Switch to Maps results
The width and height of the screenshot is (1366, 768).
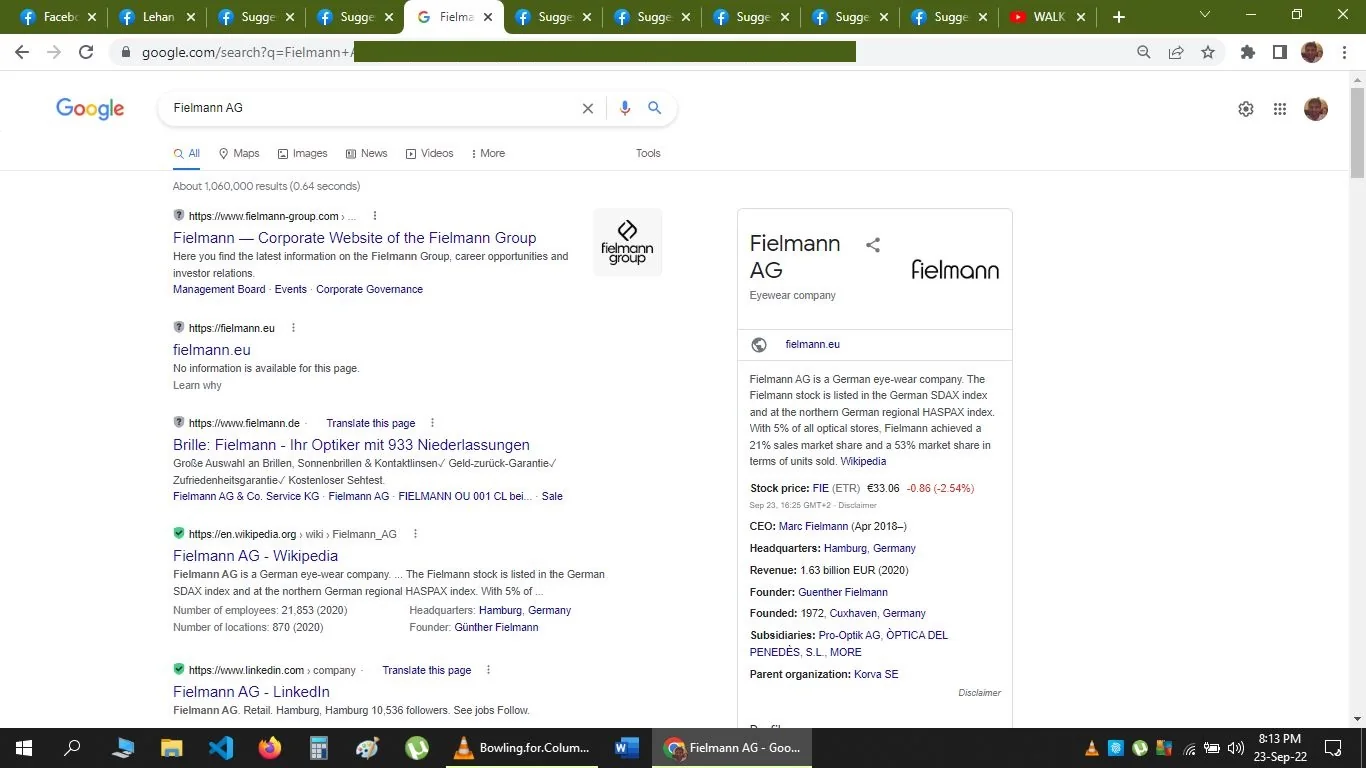point(239,153)
